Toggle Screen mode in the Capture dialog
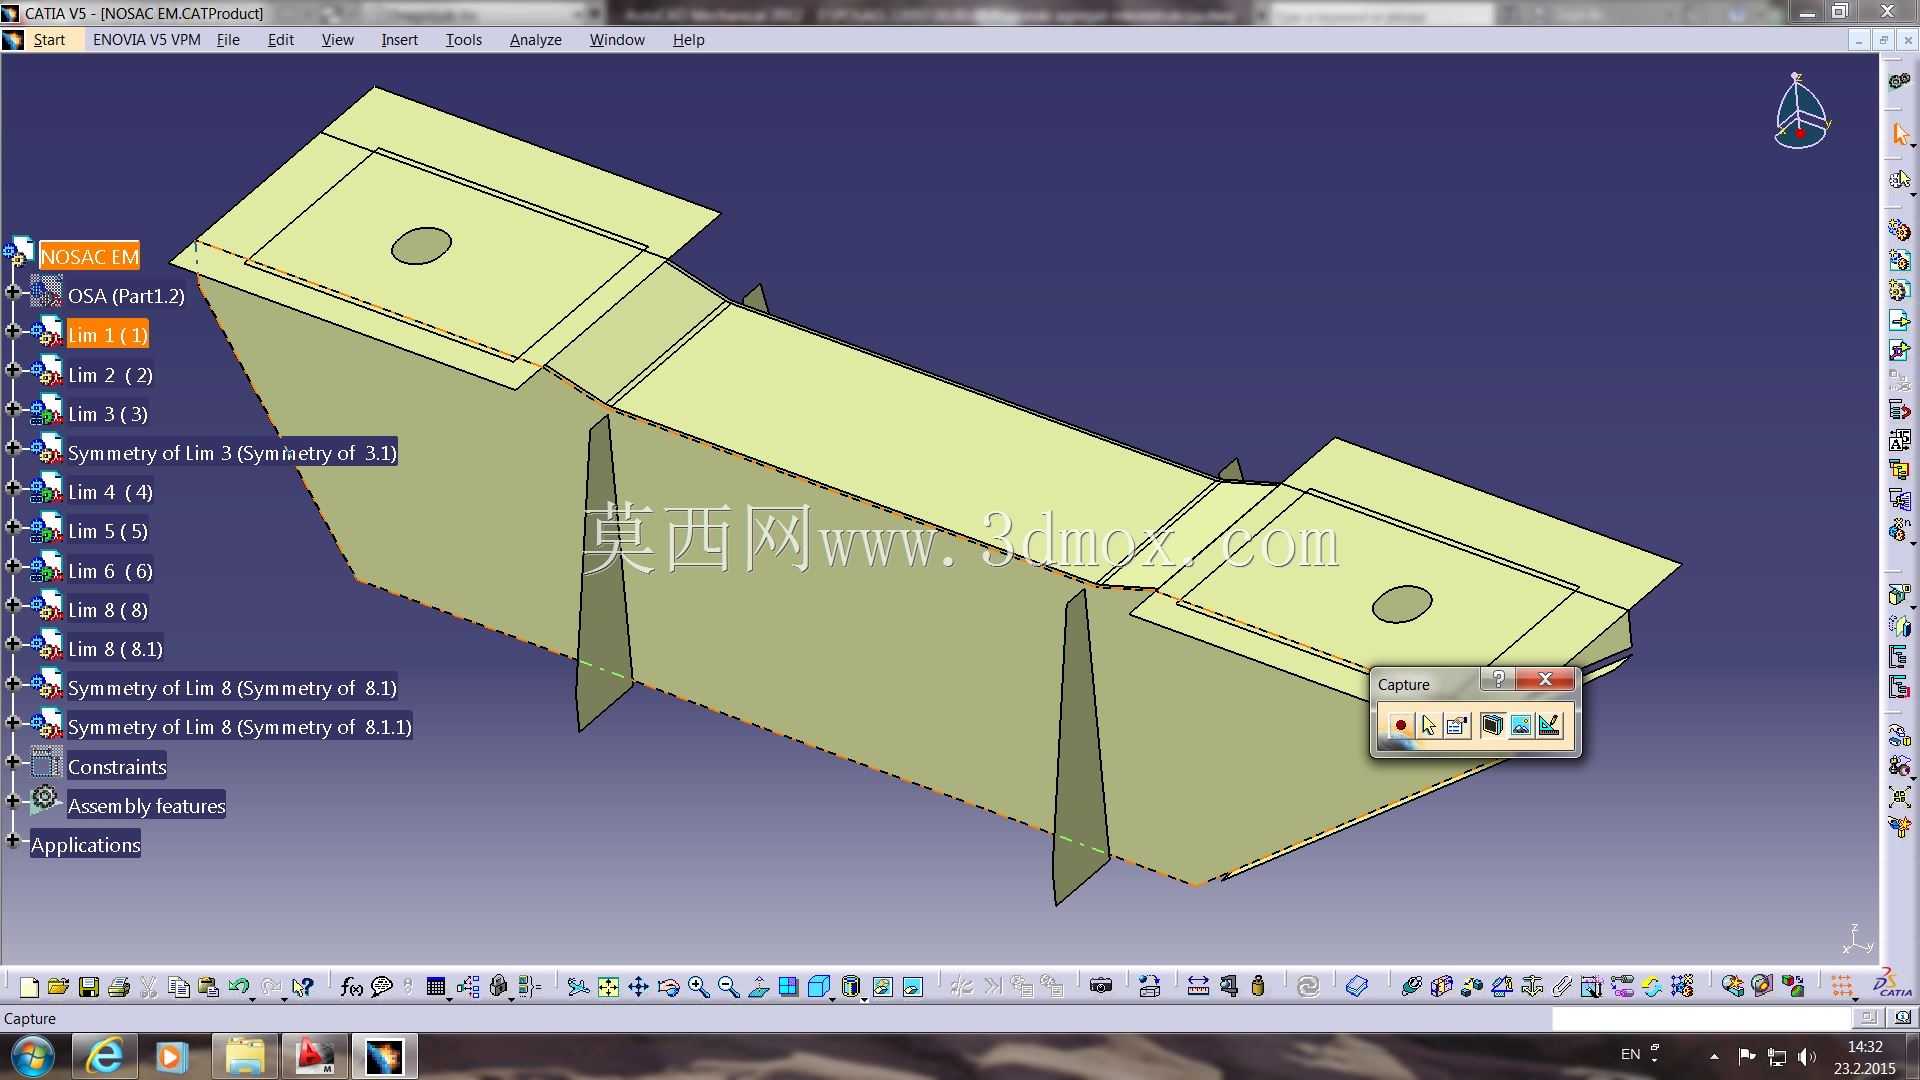 (1492, 726)
